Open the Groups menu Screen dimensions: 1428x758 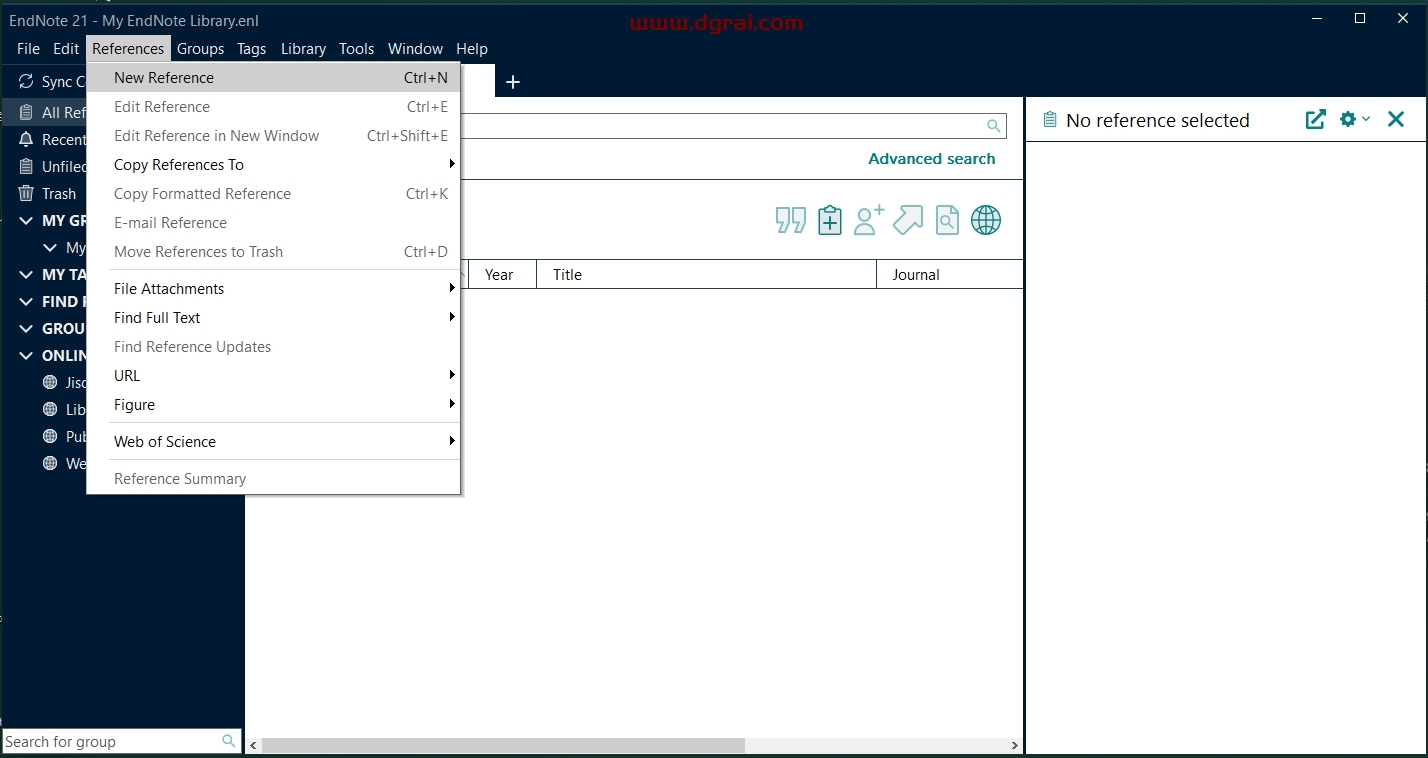(x=200, y=48)
